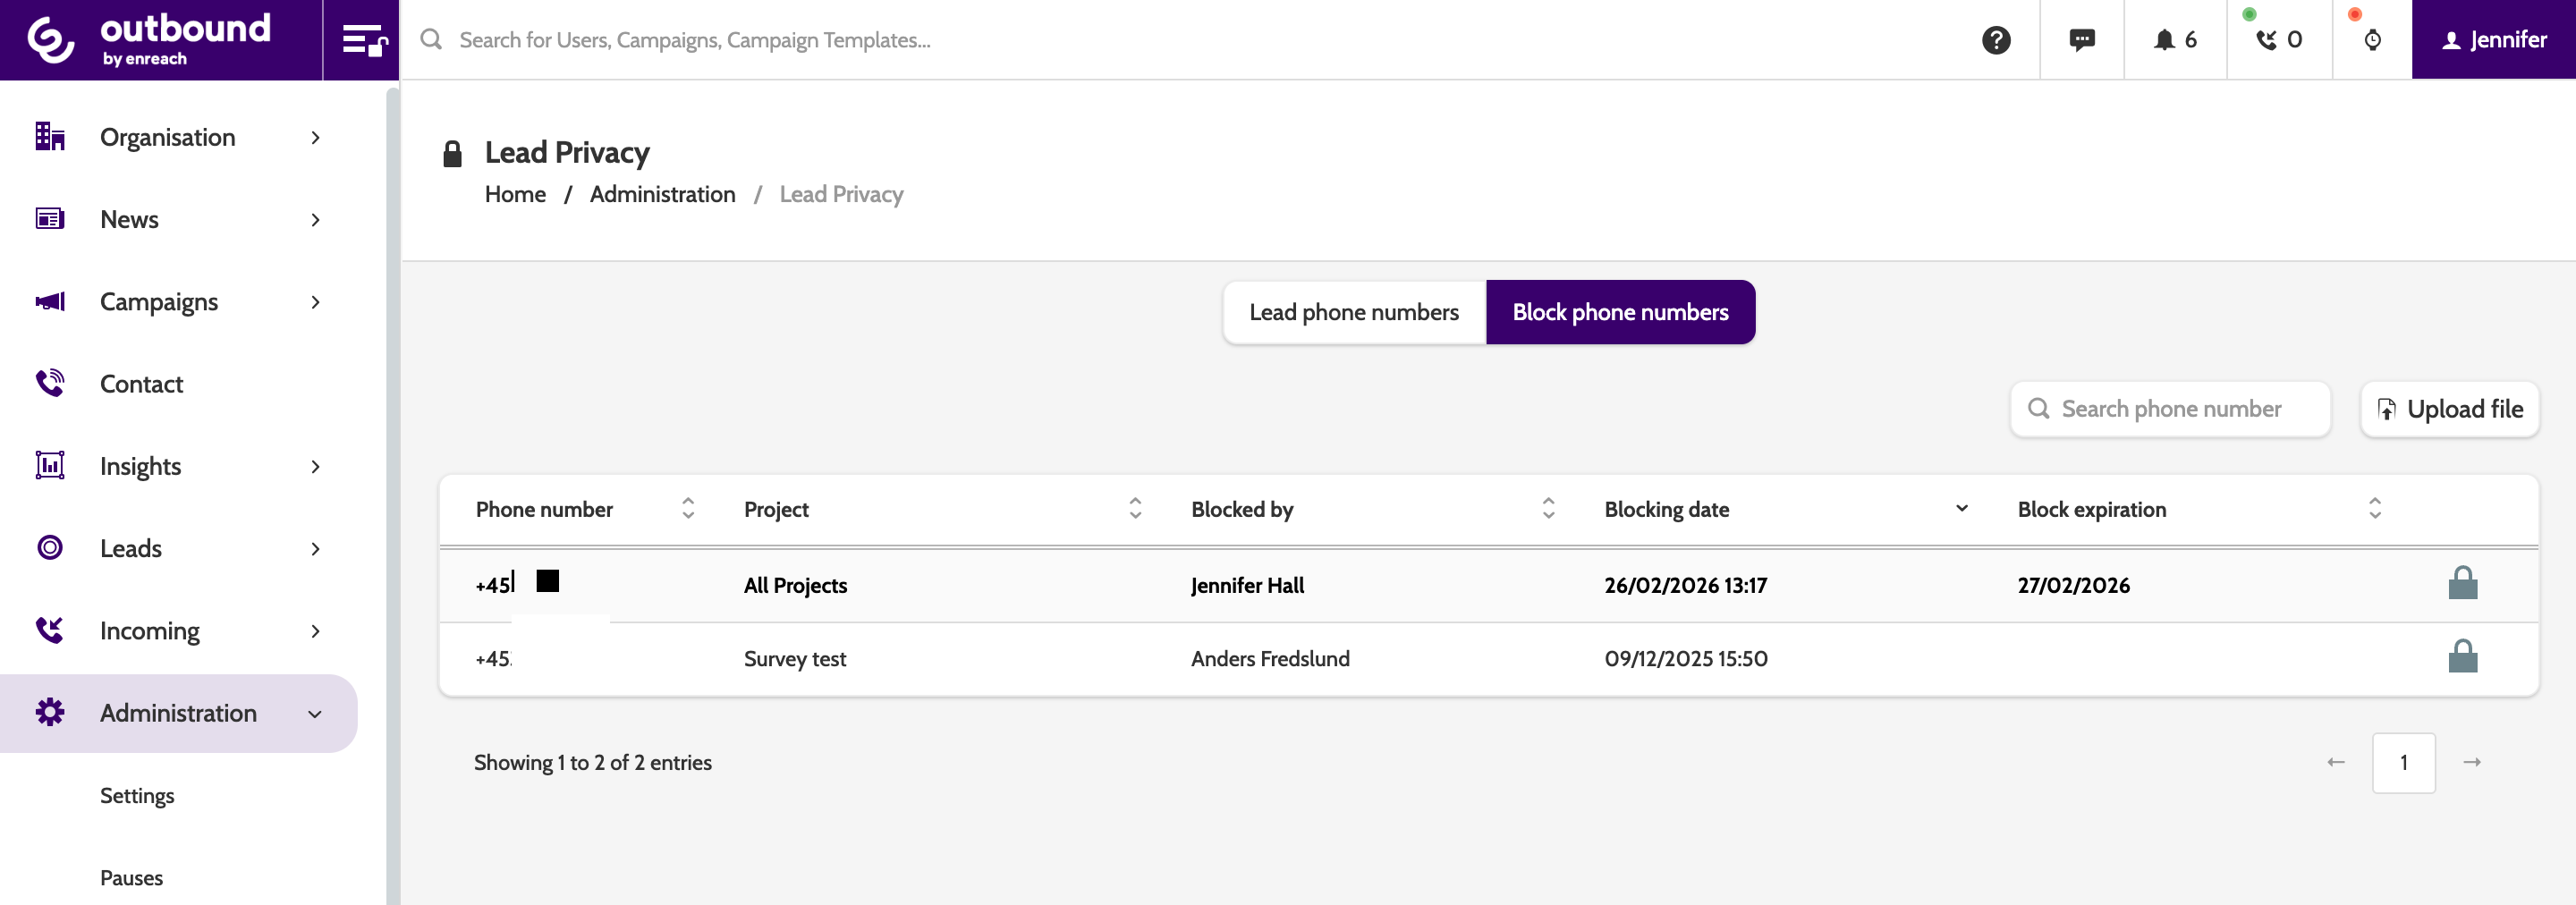Image resolution: width=2576 pixels, height=905 pixels.
Task: Collapse the sidebar menu toggle icon
Action: pos(362,40)
